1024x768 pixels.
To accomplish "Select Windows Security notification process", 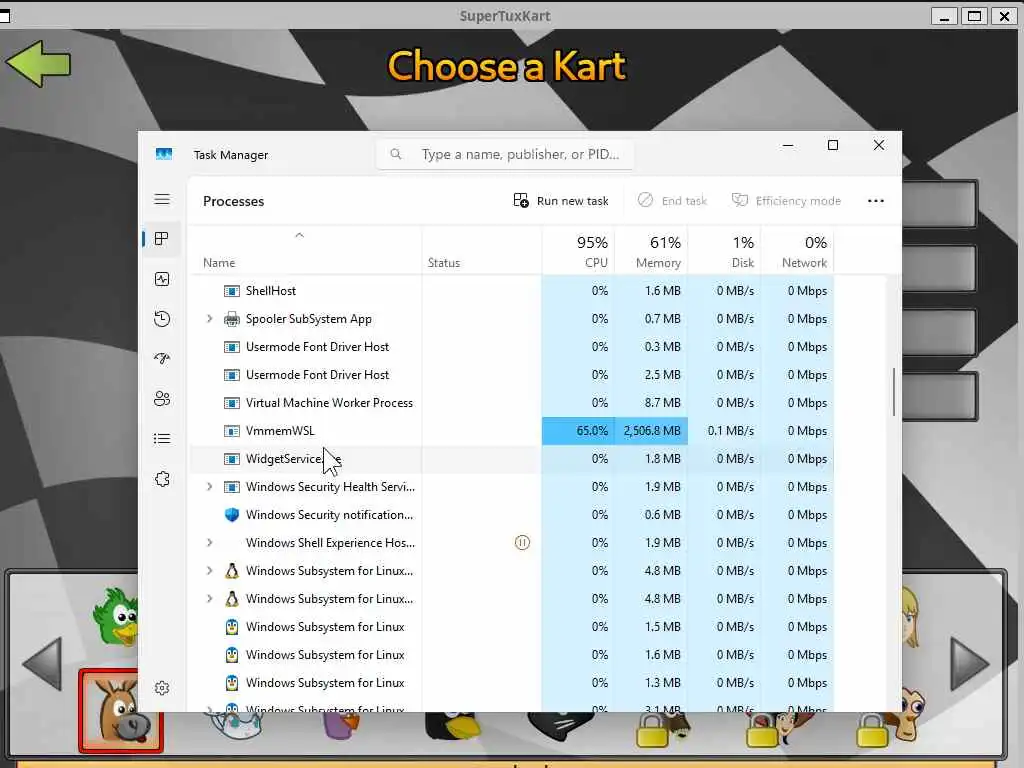I will tap(511, 515).
